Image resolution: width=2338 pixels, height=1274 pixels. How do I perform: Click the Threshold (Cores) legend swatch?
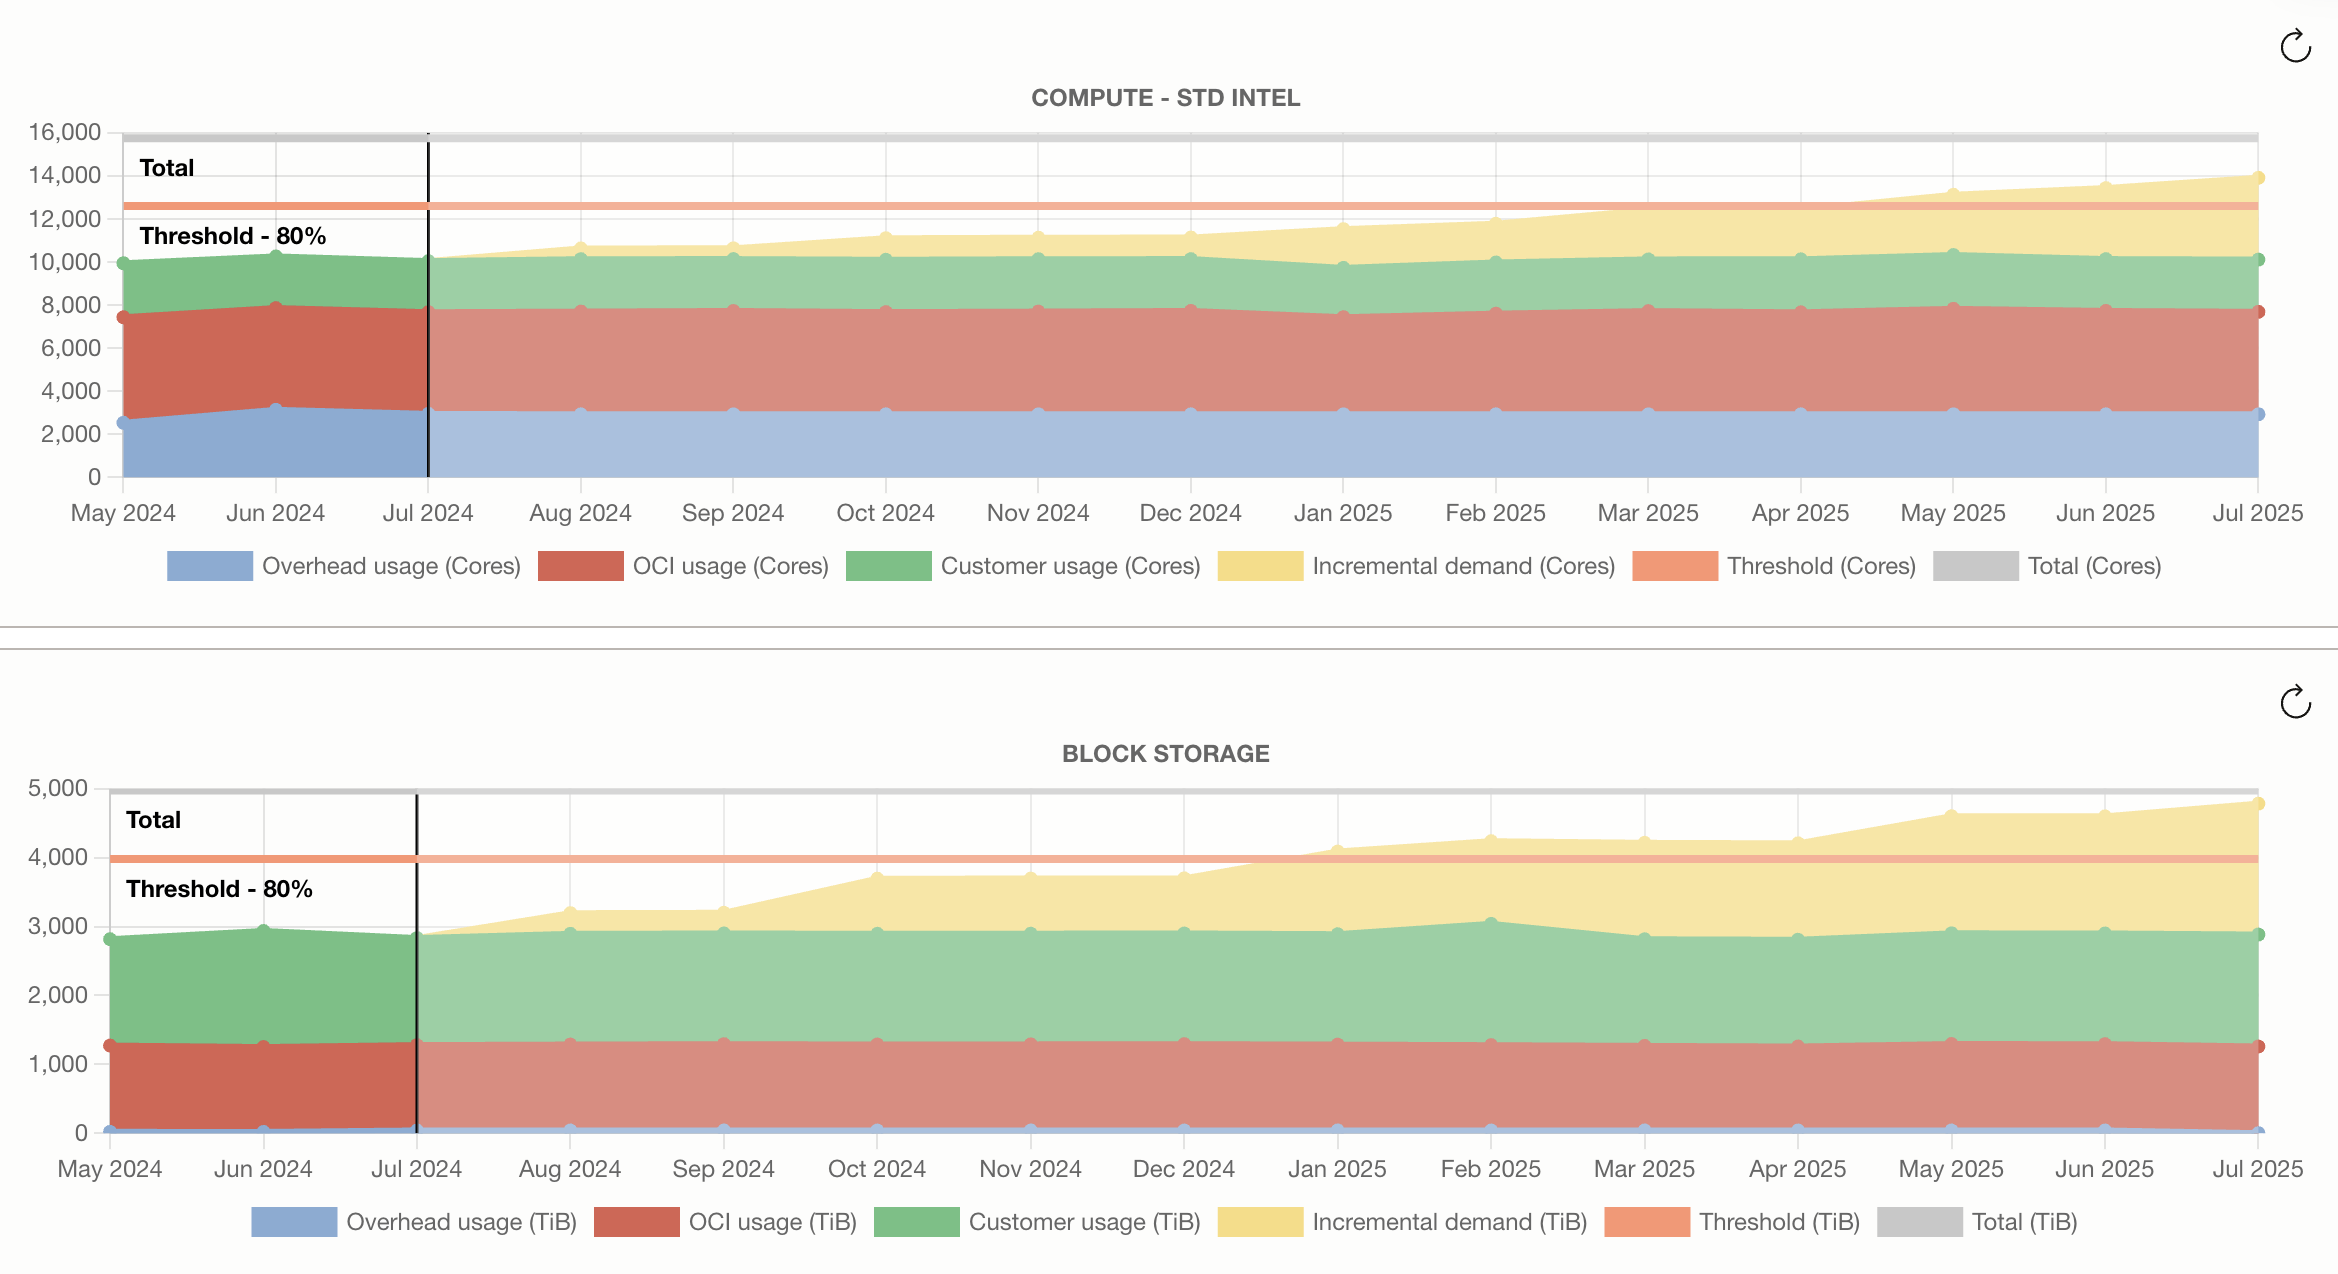point(1674,566)
